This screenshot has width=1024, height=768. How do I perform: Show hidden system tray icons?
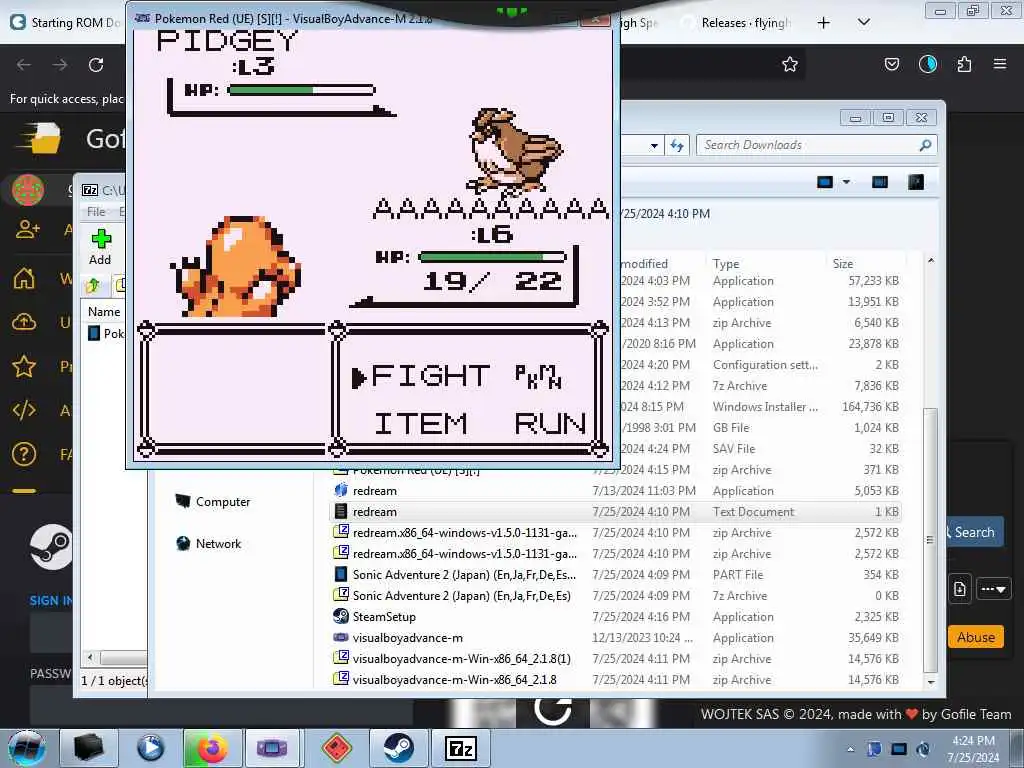click(x=850, y=749)
